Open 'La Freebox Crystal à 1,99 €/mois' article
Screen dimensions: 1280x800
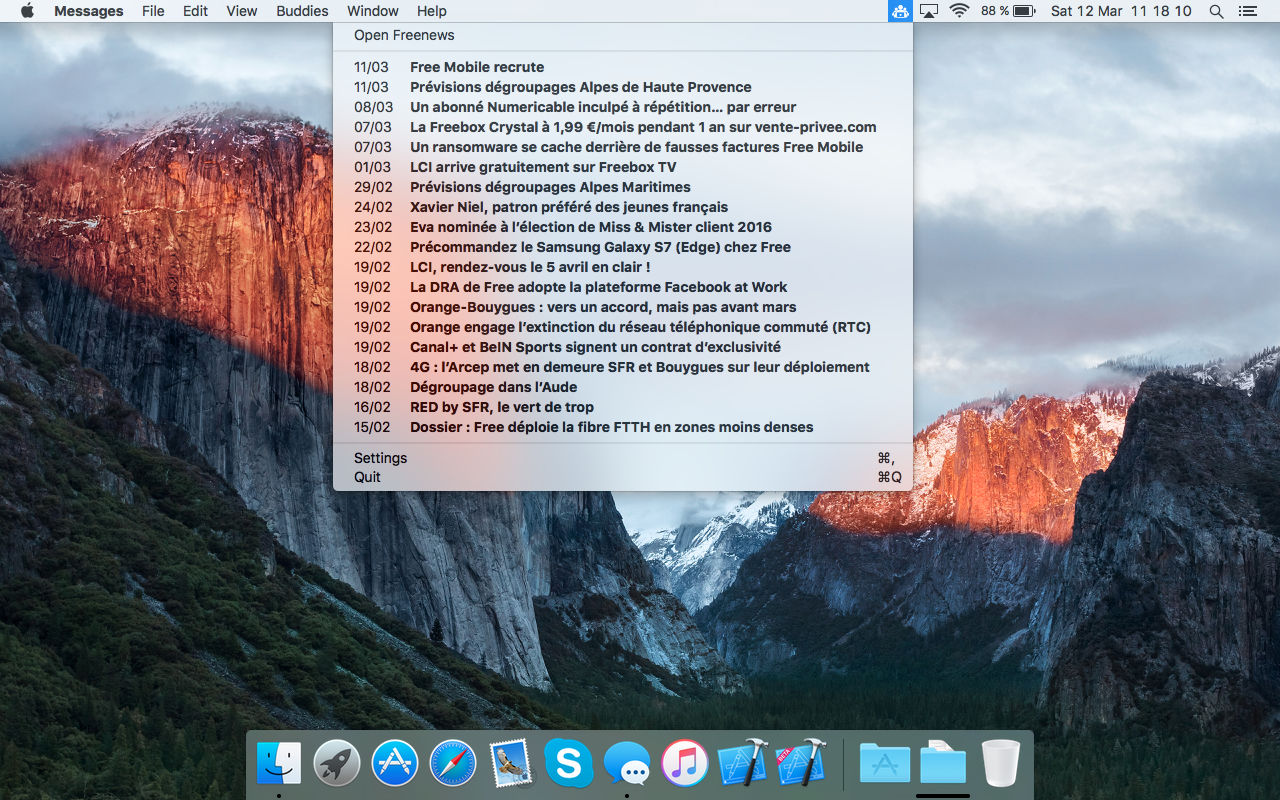623,127
